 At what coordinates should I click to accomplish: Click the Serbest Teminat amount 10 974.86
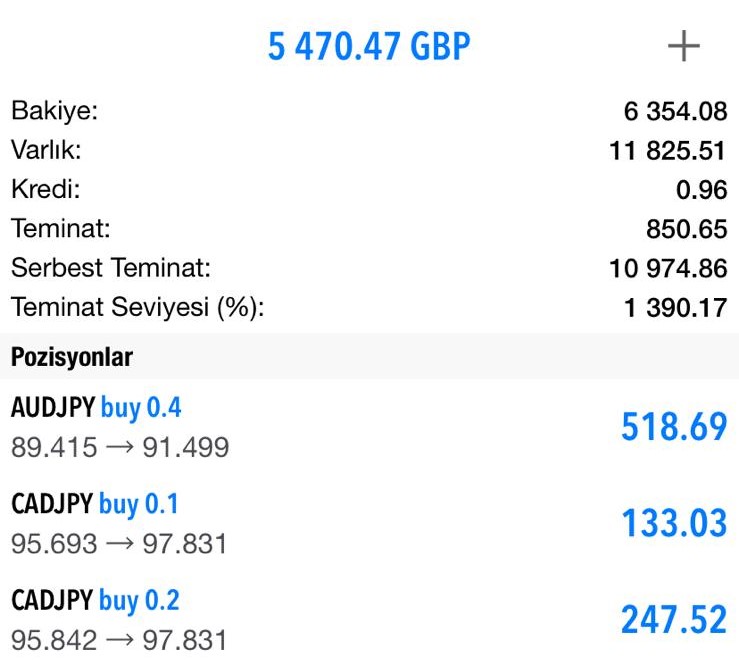pos(667,269)
